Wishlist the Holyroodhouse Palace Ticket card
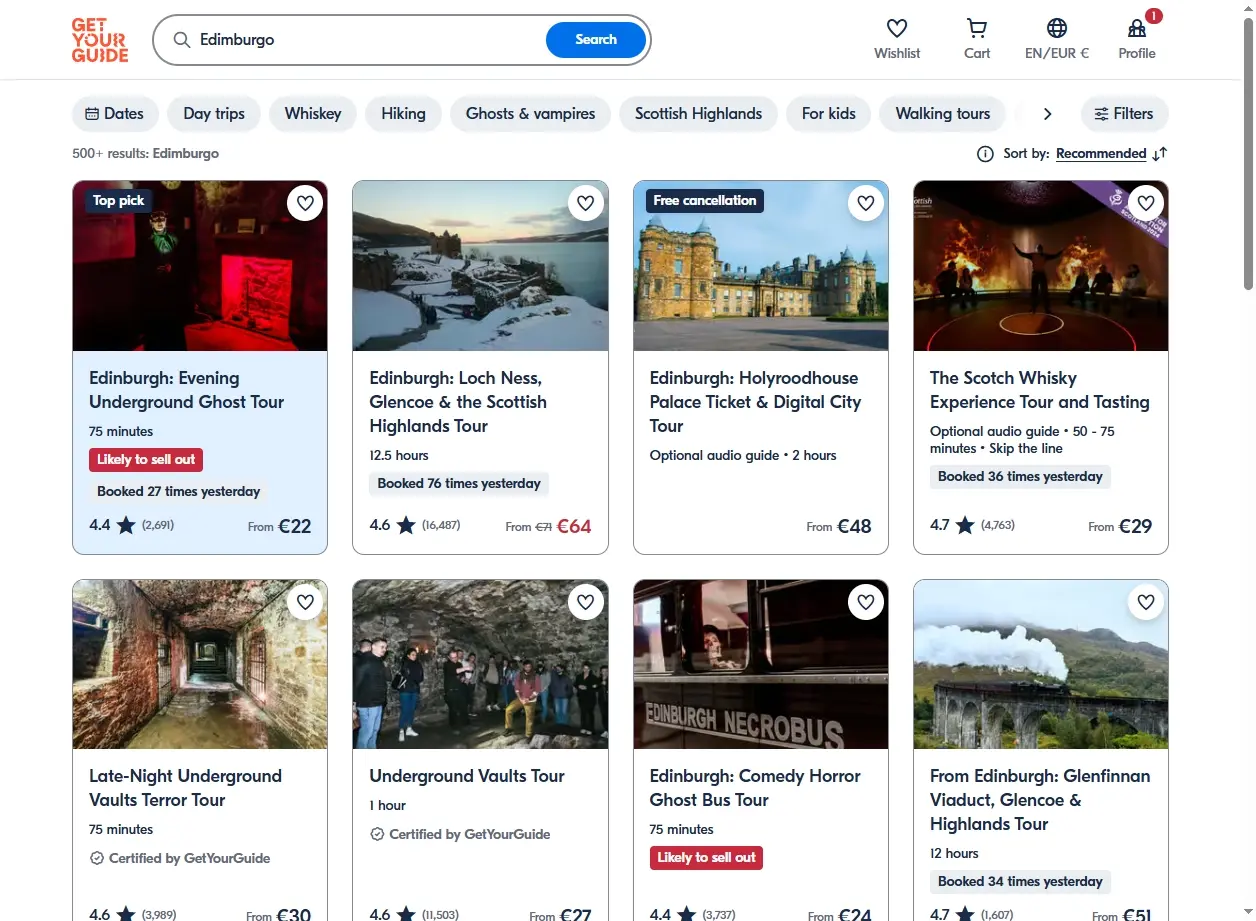 pos(866,203)
